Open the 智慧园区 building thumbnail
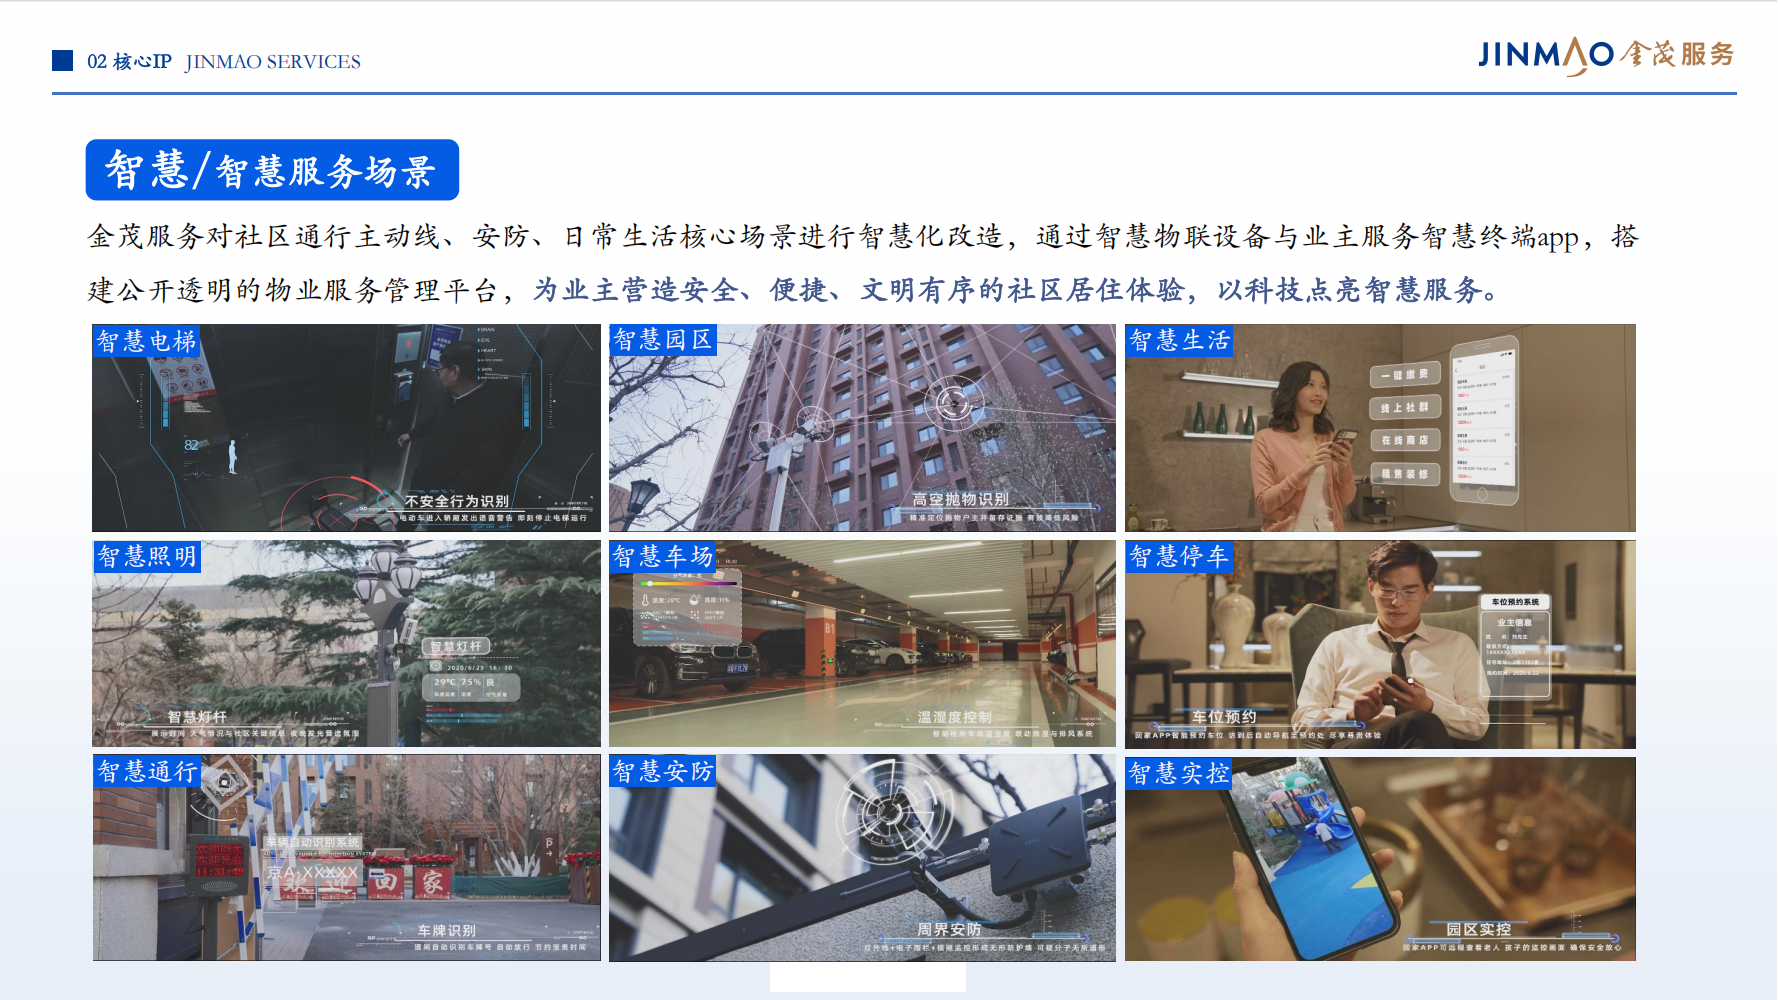This screenshot has width=1778, height=1000. coord(862,428)
